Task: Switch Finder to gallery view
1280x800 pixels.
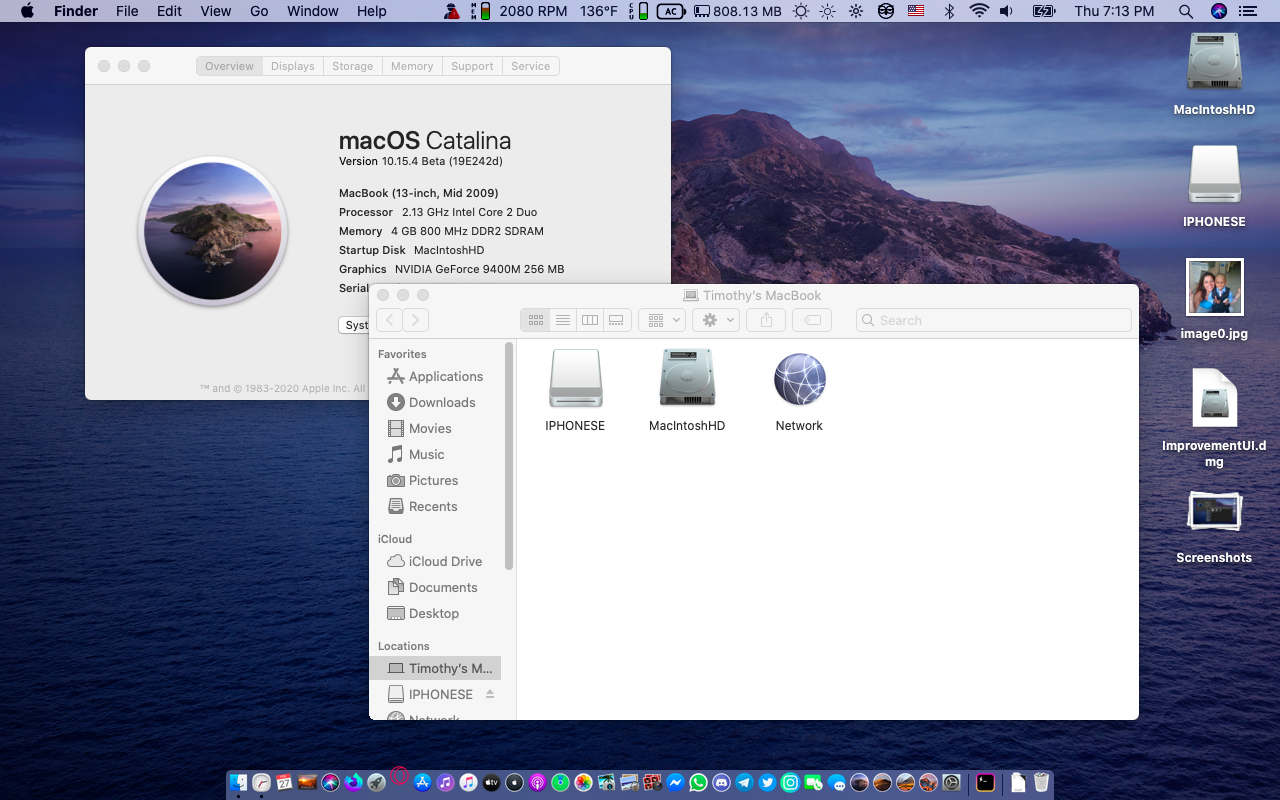Action: click(617, 320)
